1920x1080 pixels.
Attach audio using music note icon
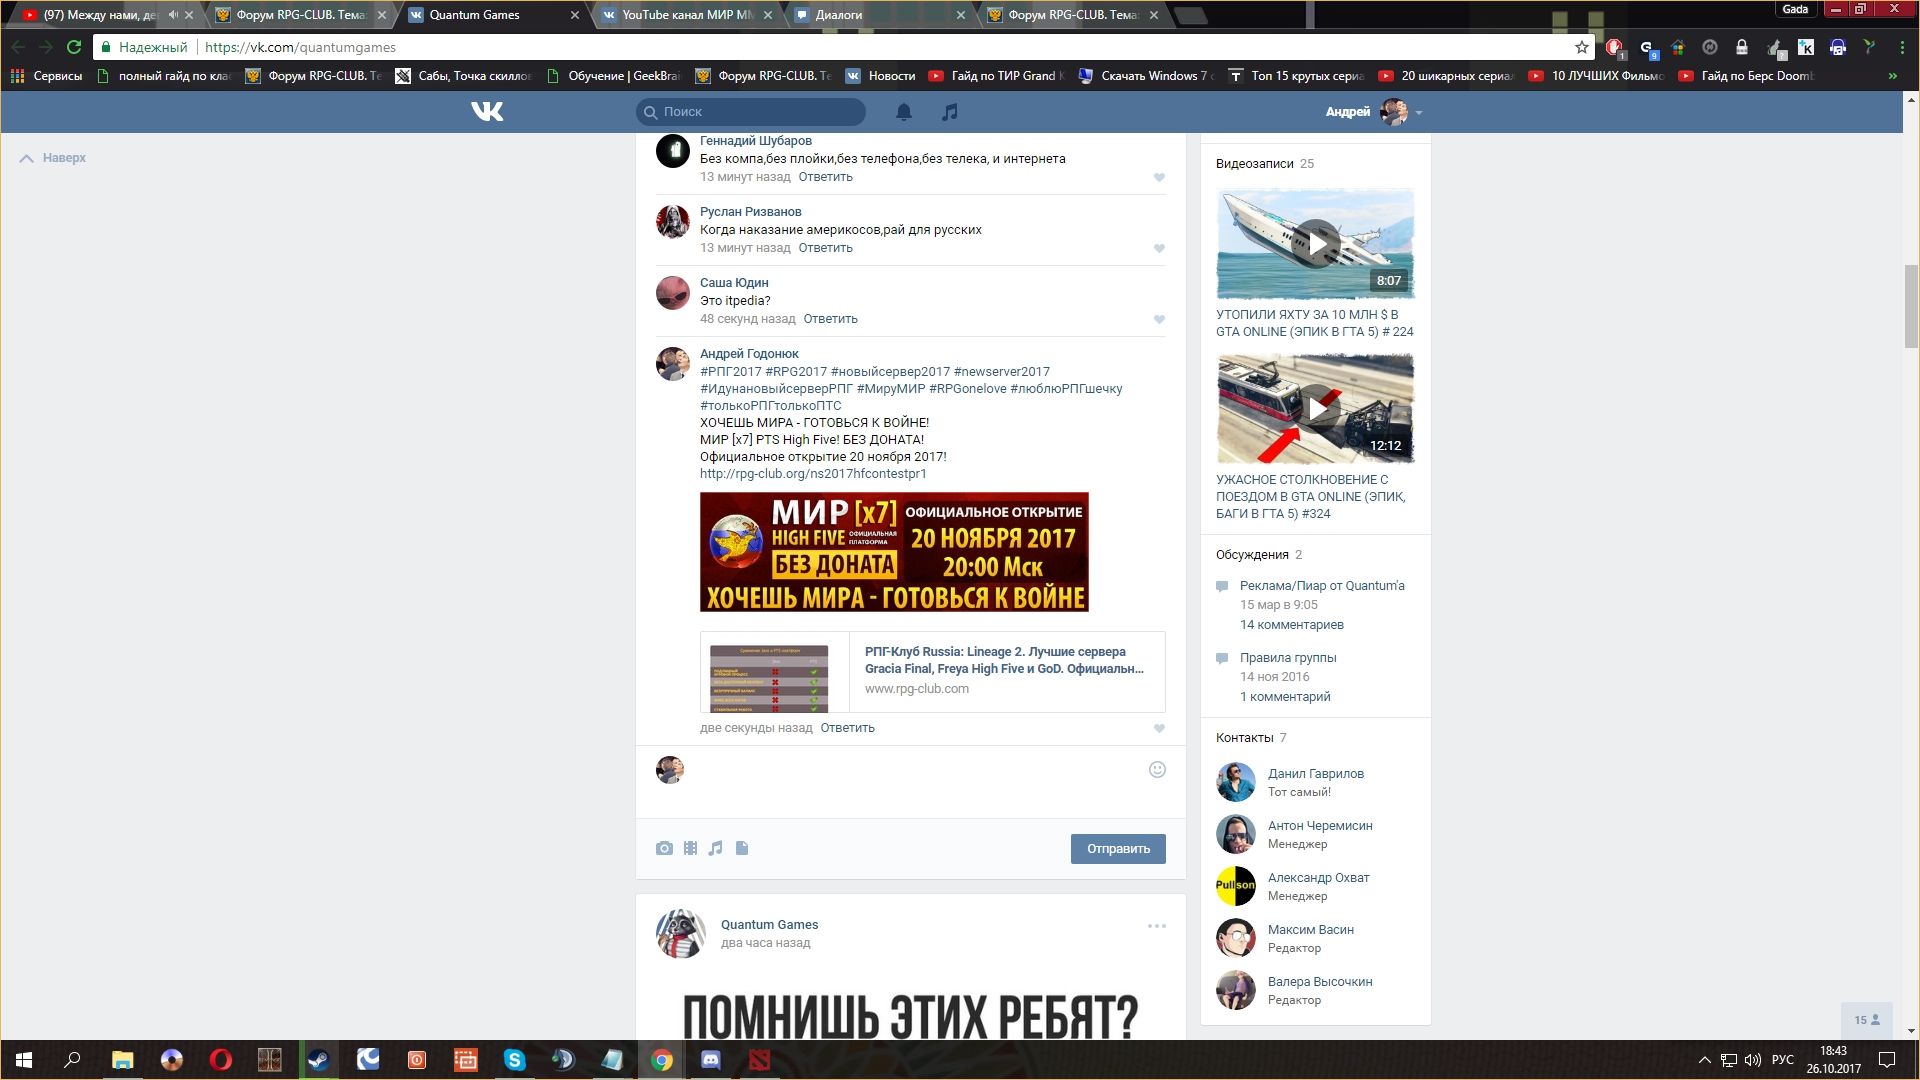click(715, 848)
